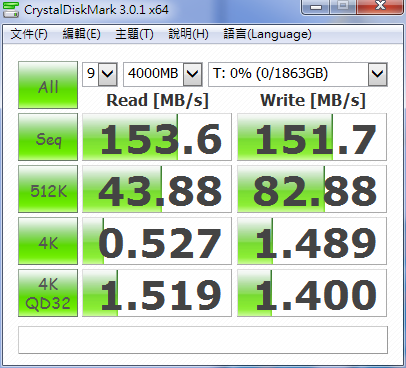Click the 512K write result 82.88

coord(312,189)
